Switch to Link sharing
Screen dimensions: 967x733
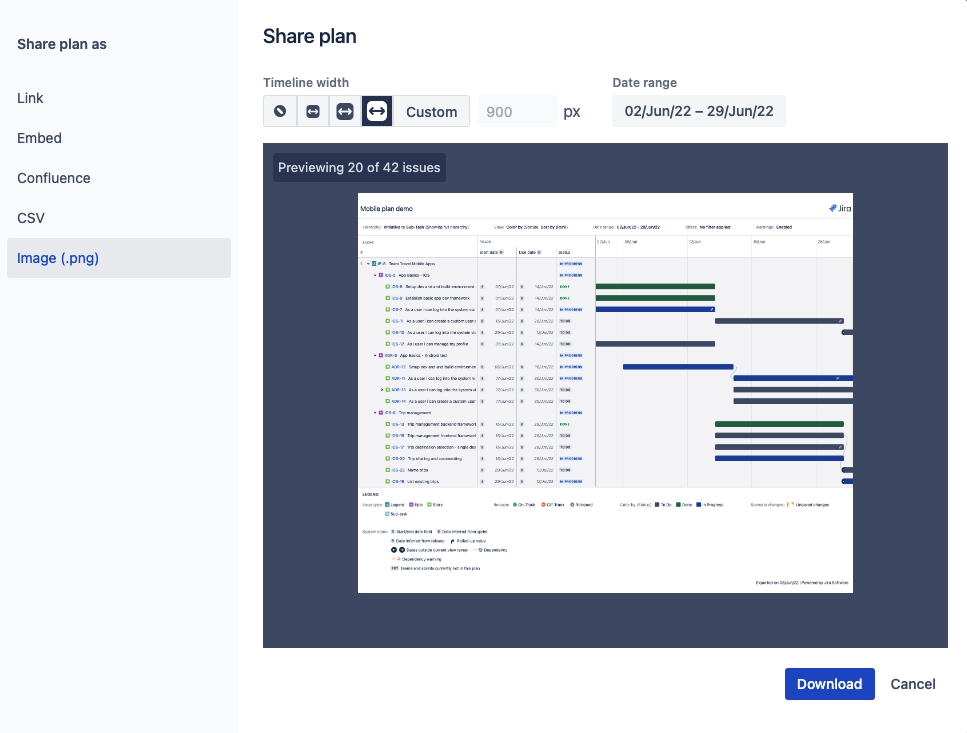click(30, 98)
